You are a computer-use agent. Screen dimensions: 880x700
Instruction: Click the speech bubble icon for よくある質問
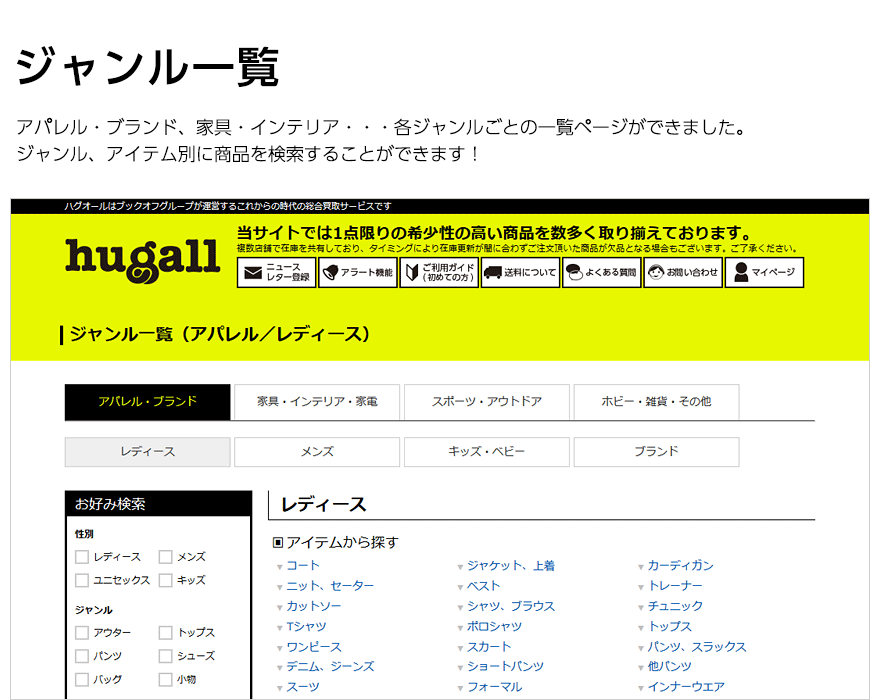click(574, 272)
